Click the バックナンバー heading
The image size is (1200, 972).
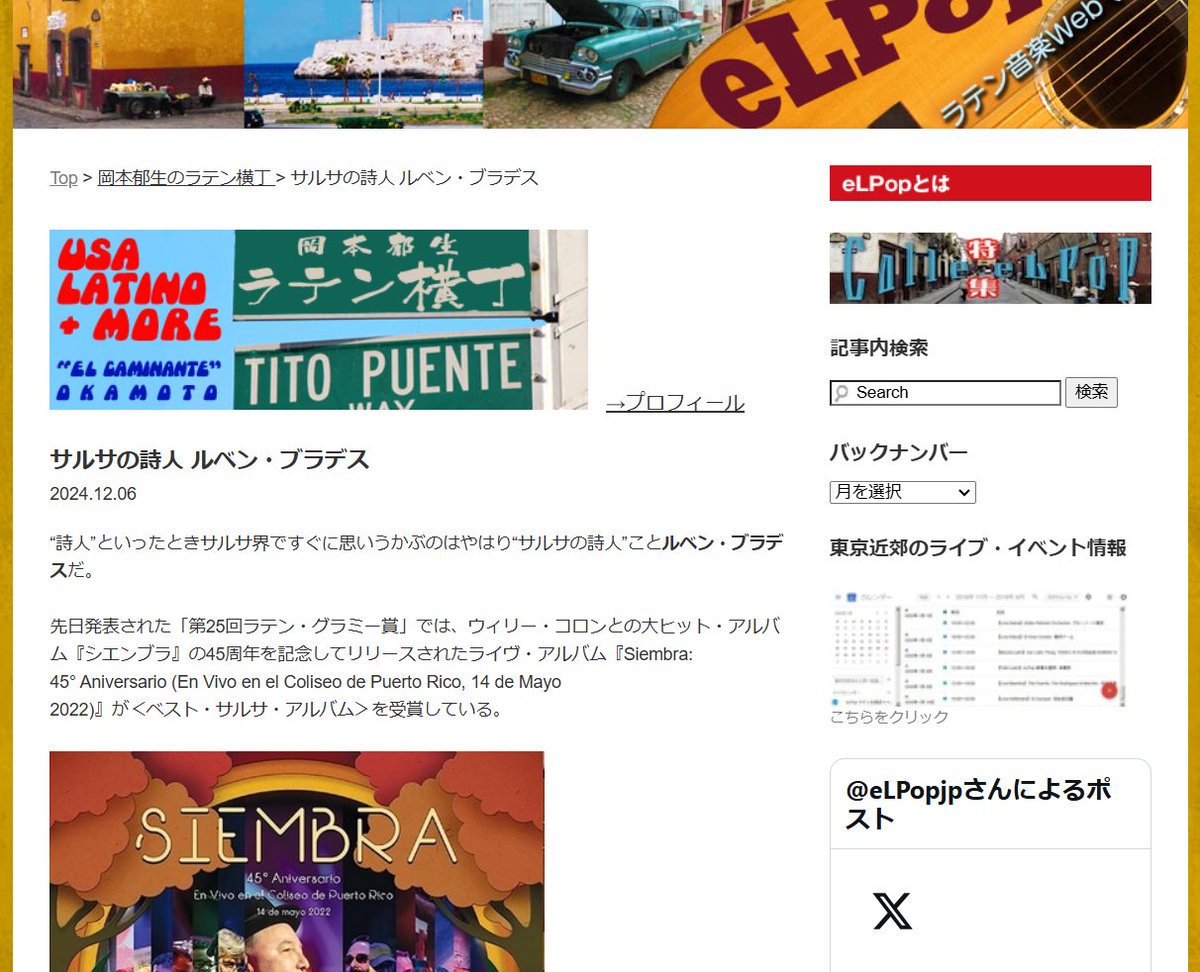(898, 453)
